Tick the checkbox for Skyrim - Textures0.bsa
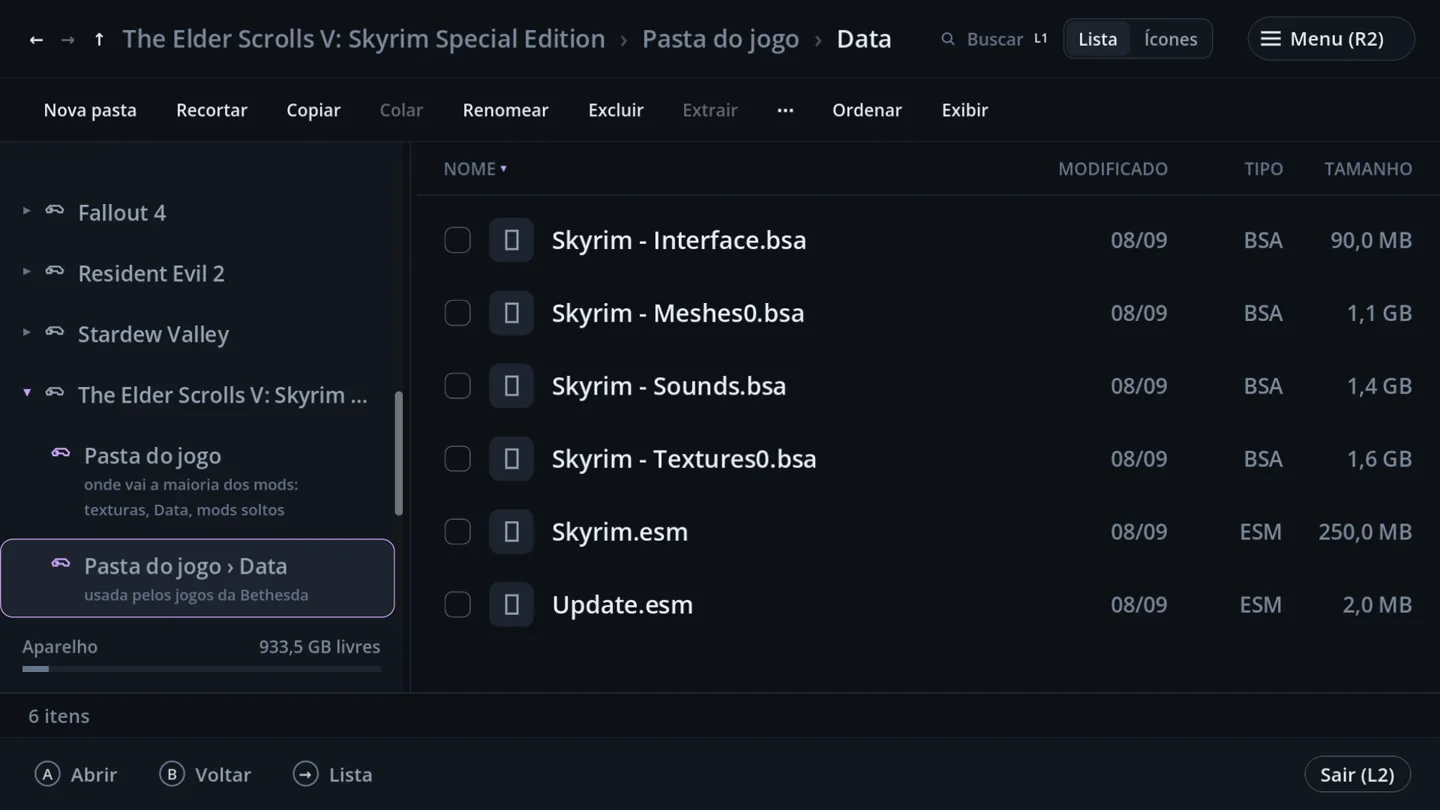The image size is (1440, 810). click(457, 459)
